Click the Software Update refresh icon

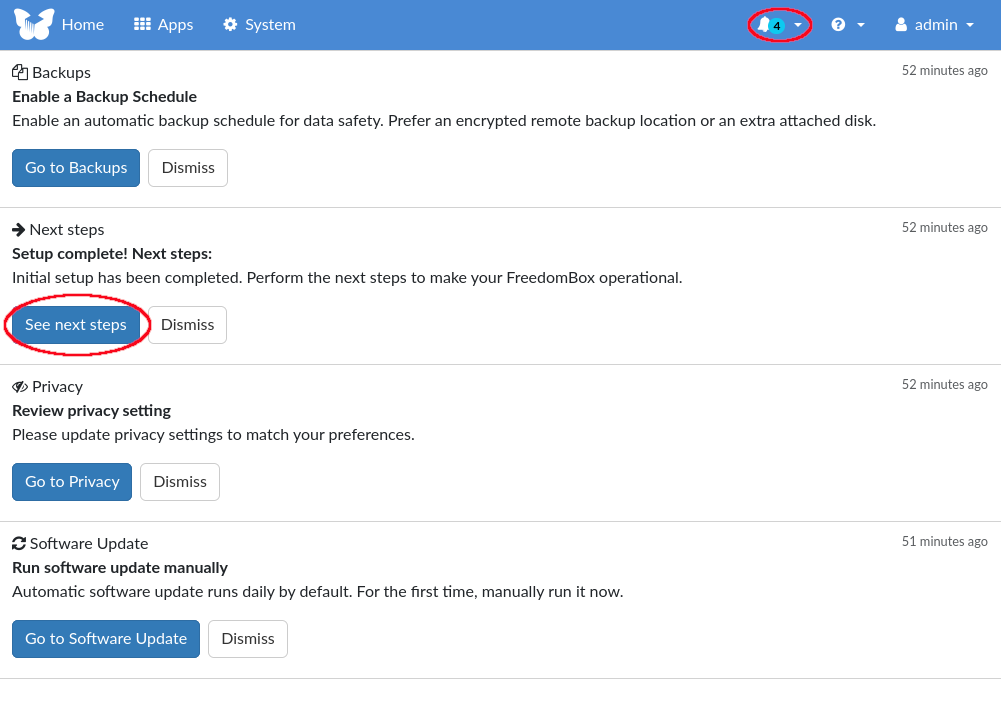pyautogui.click(x=19, y=543)
